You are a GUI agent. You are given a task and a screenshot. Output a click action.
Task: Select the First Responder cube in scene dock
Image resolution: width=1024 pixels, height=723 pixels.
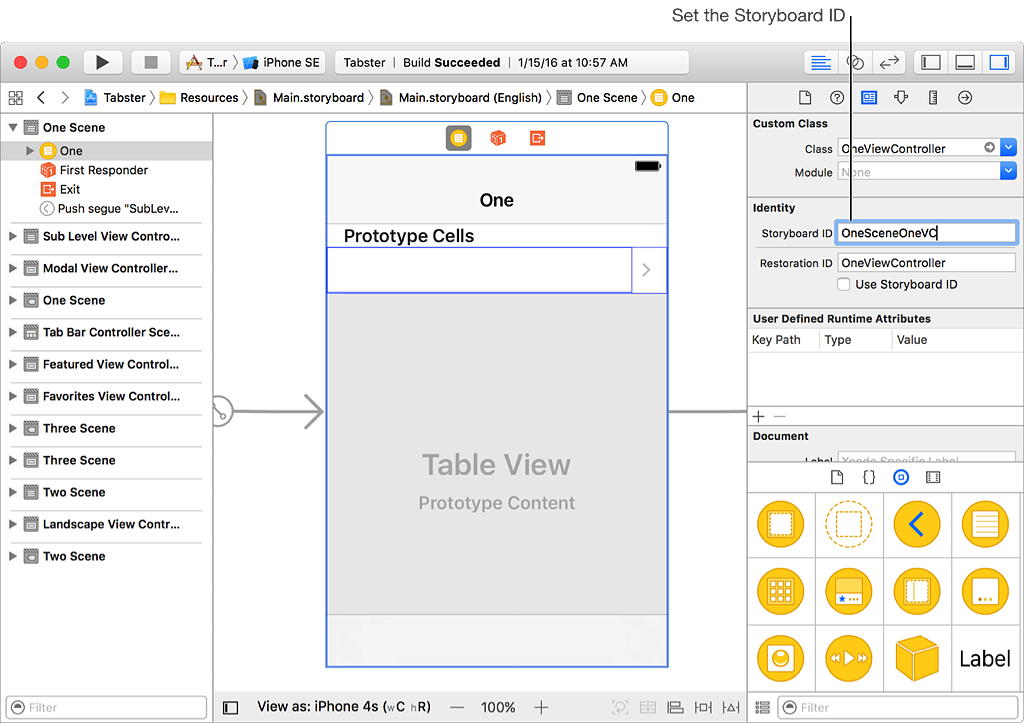click(498, 138)
